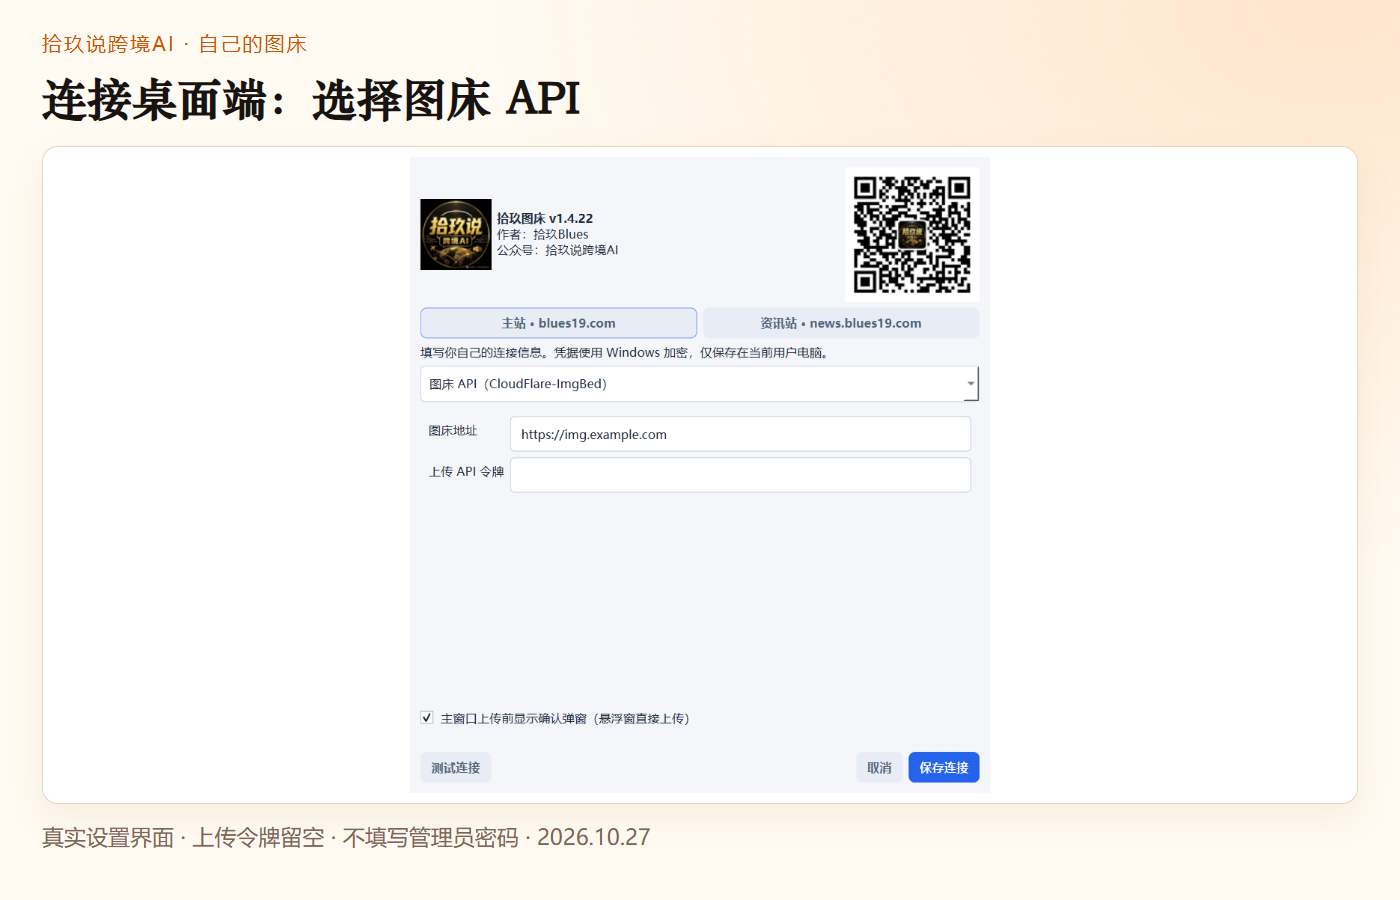Open the 主站 blues19.com tab
Viewport: 1400px width, 900px height.
(x=558, y=323)
